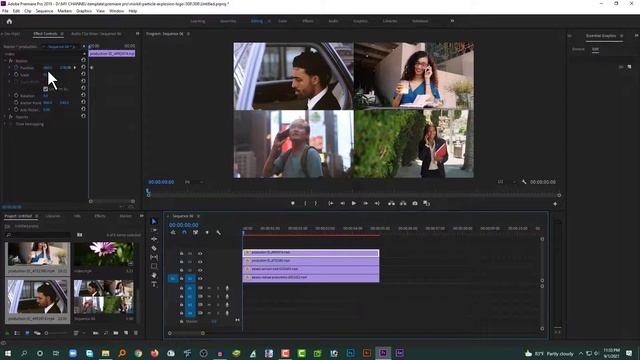Toggle lock on top video track
Viewport: 640px width, 360px height.
[x=182, y=253]
